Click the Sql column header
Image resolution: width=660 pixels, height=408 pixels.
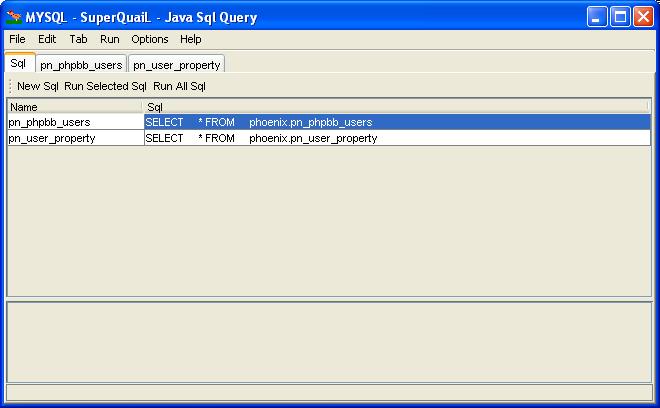tap(396, 106)
